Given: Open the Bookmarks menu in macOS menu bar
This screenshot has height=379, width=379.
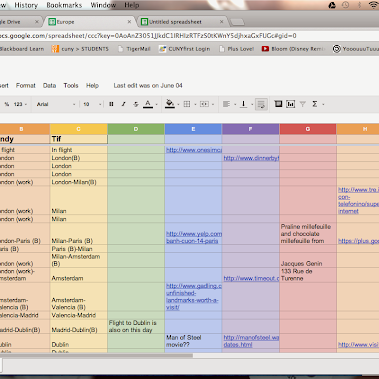Looking at the screenshot, I should (x=64, y=5).
